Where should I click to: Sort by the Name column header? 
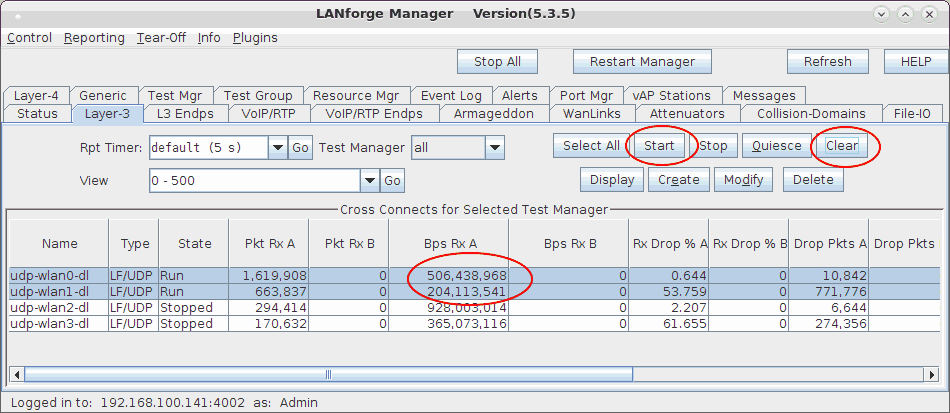[x=59, y=243]
